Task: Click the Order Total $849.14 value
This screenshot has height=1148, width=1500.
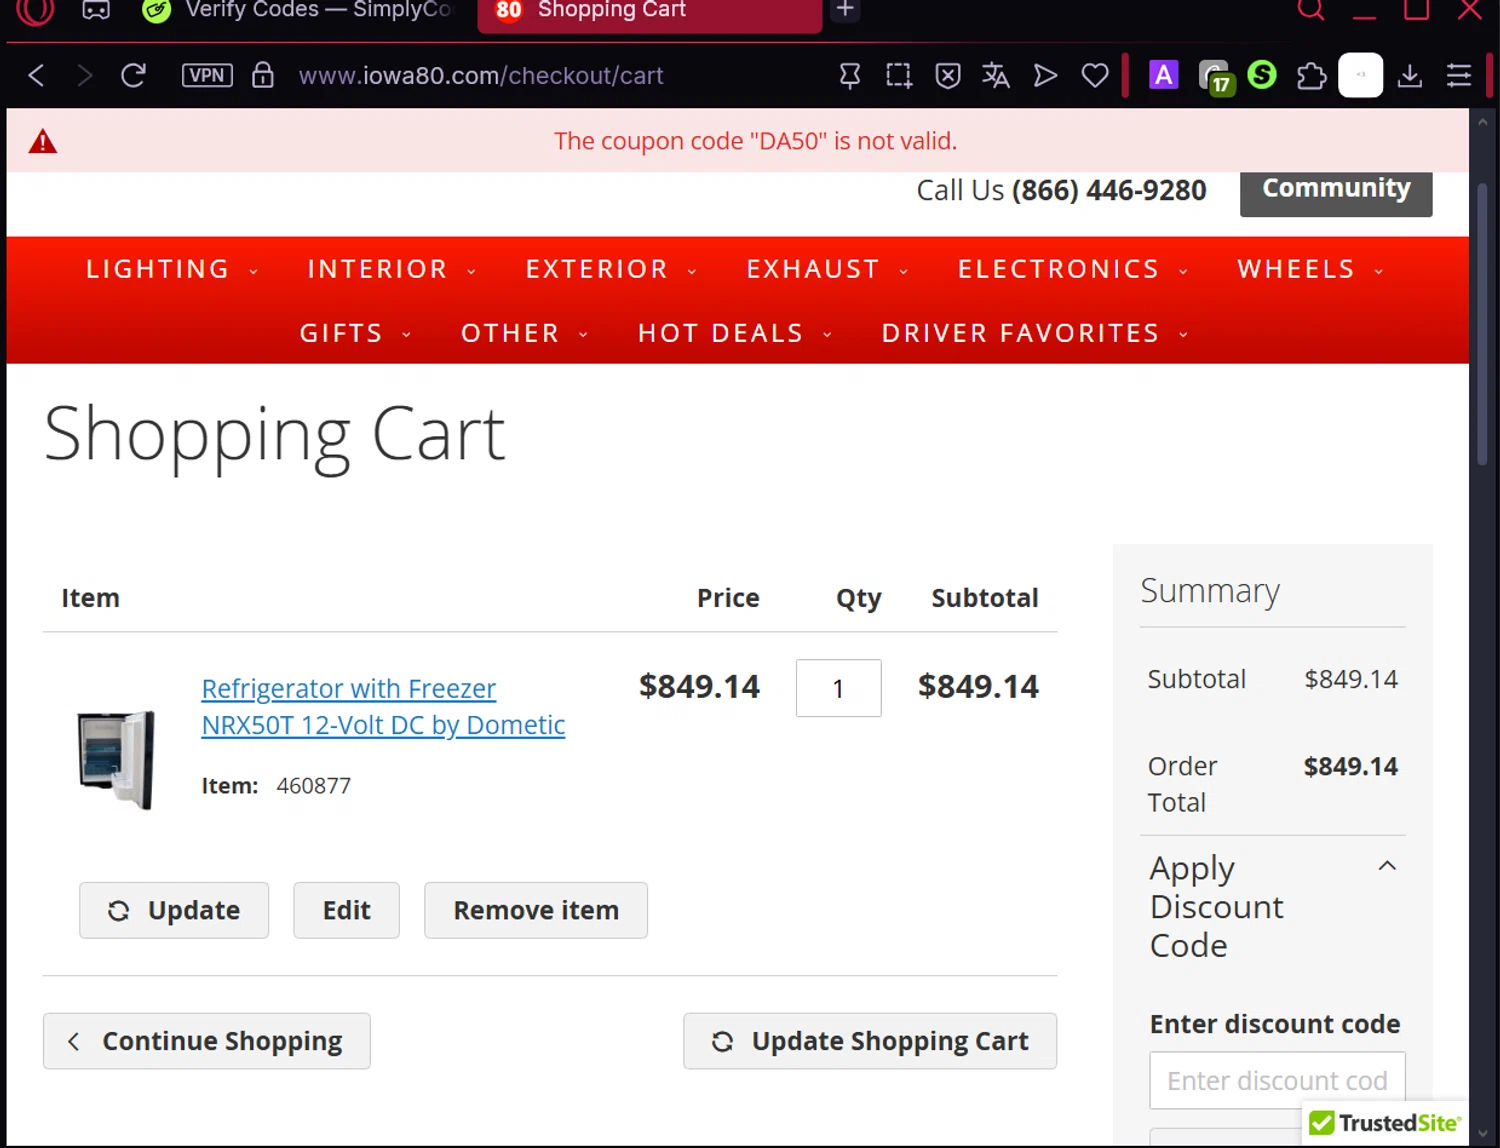Action: pyautogui.click(x=1350, y=766)
